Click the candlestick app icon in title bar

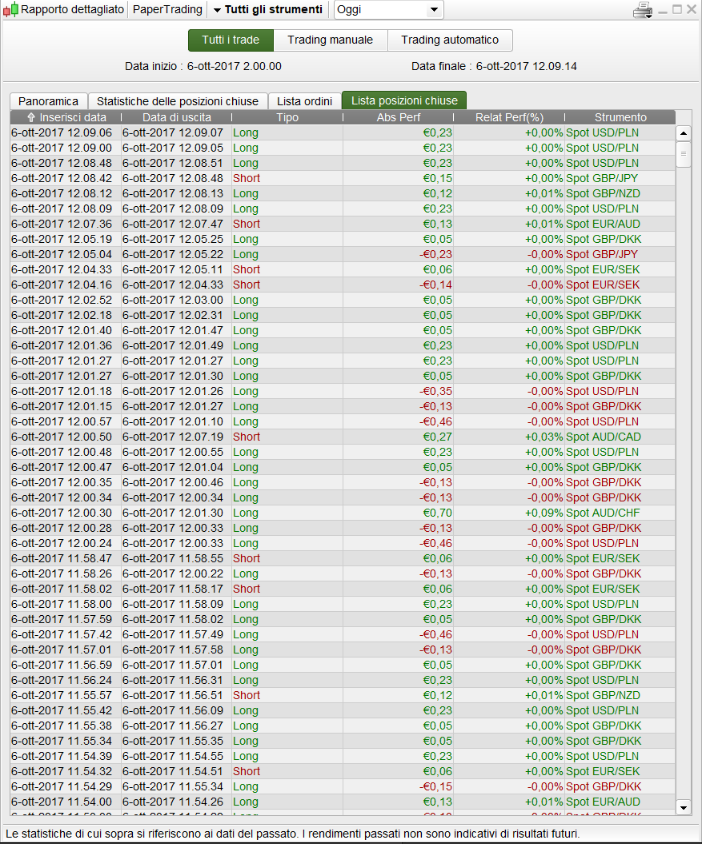click(x=10, y=9)
